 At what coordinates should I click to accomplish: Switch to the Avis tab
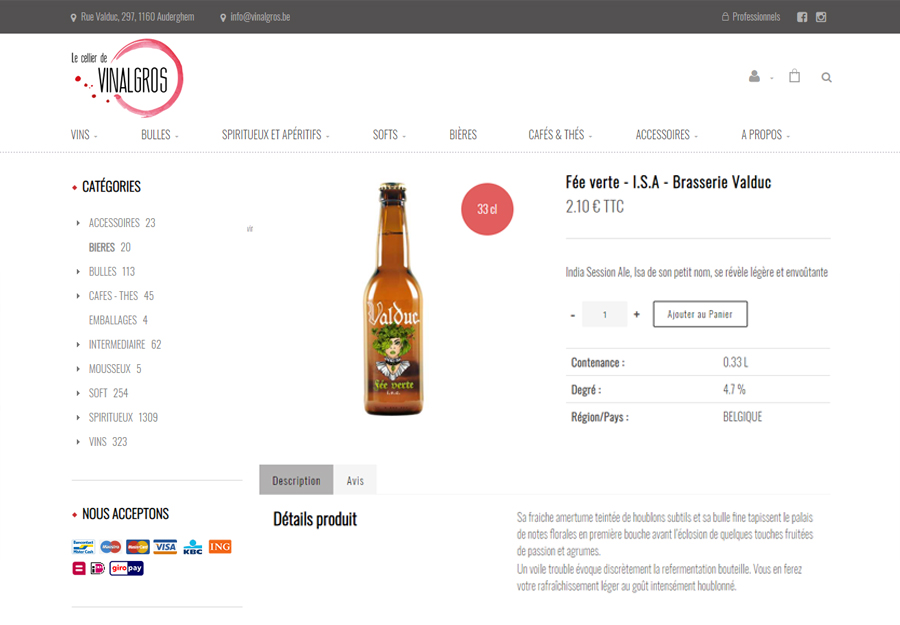point(355,481)
